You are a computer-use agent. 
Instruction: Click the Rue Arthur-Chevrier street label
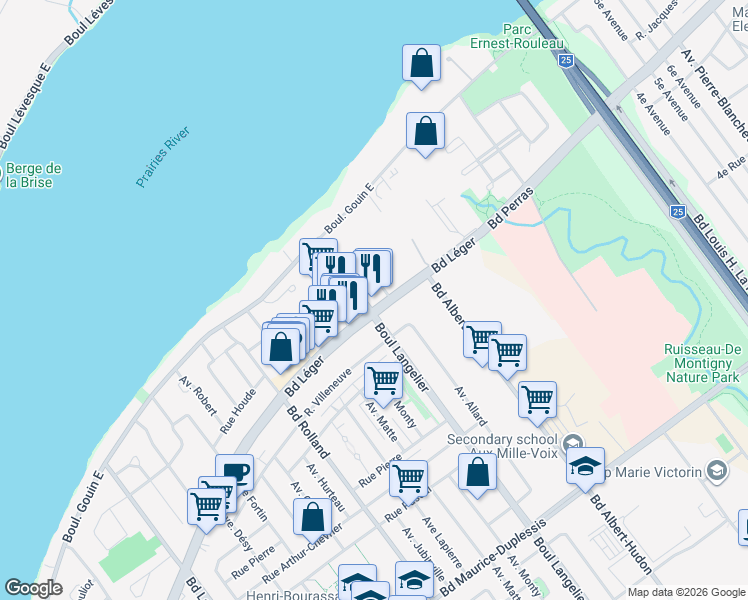point(302,553)
